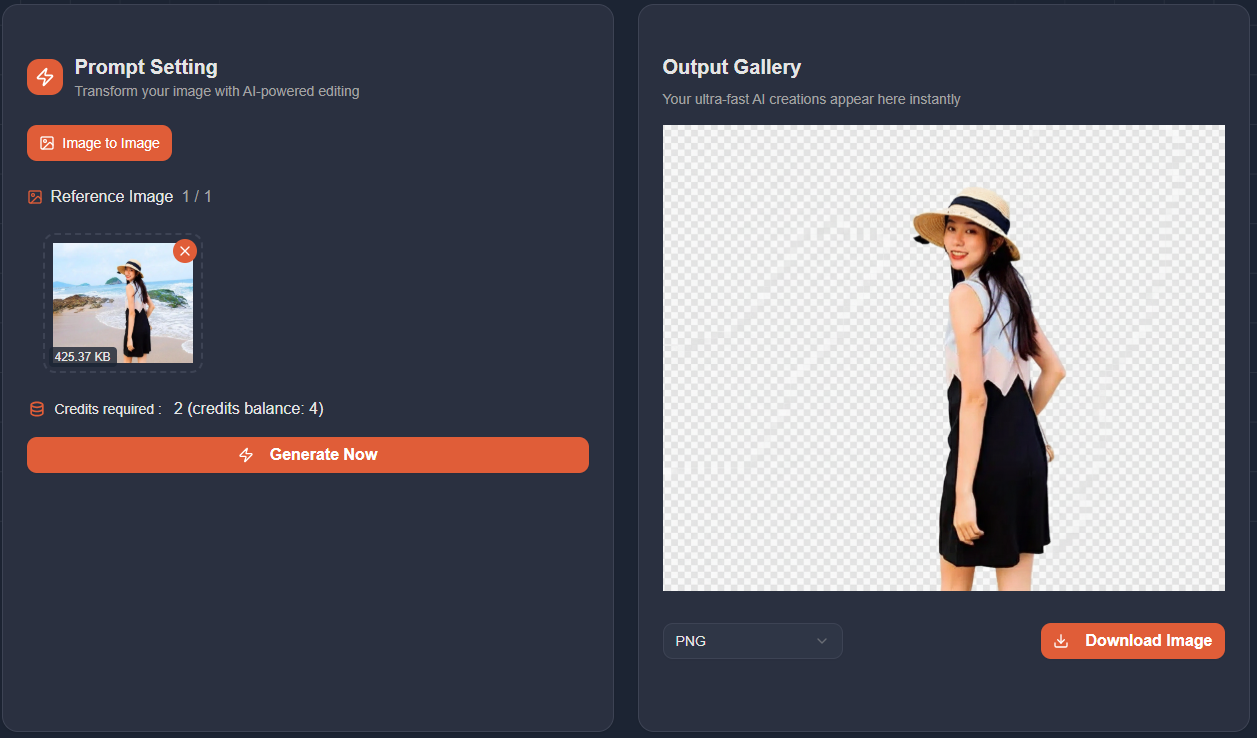Expand the PNG format chevron
The width and height of the screenshot is (1257, 738).
[822, 641]
